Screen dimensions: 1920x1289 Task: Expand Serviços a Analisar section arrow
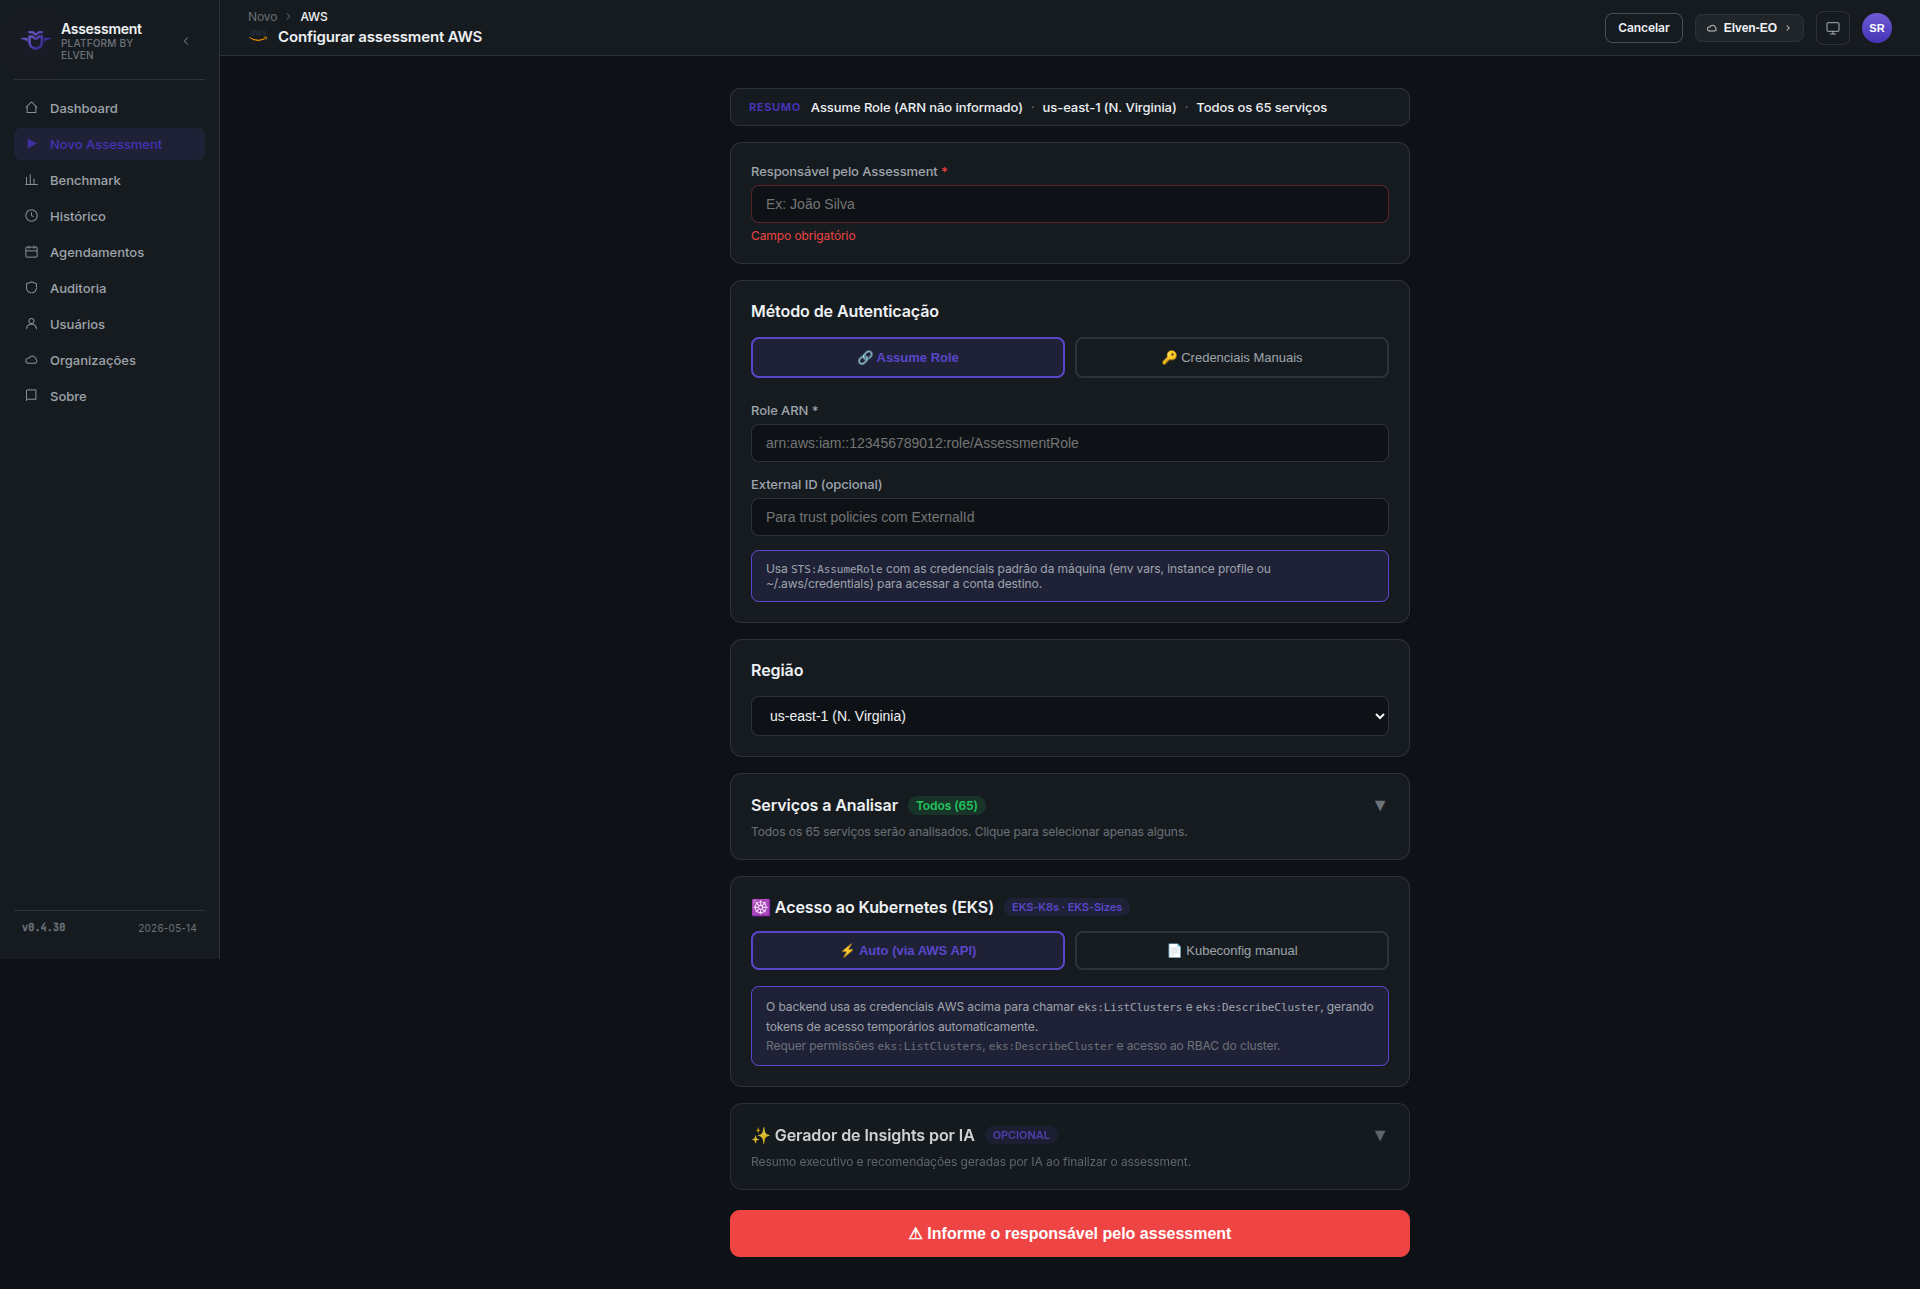1380,806
